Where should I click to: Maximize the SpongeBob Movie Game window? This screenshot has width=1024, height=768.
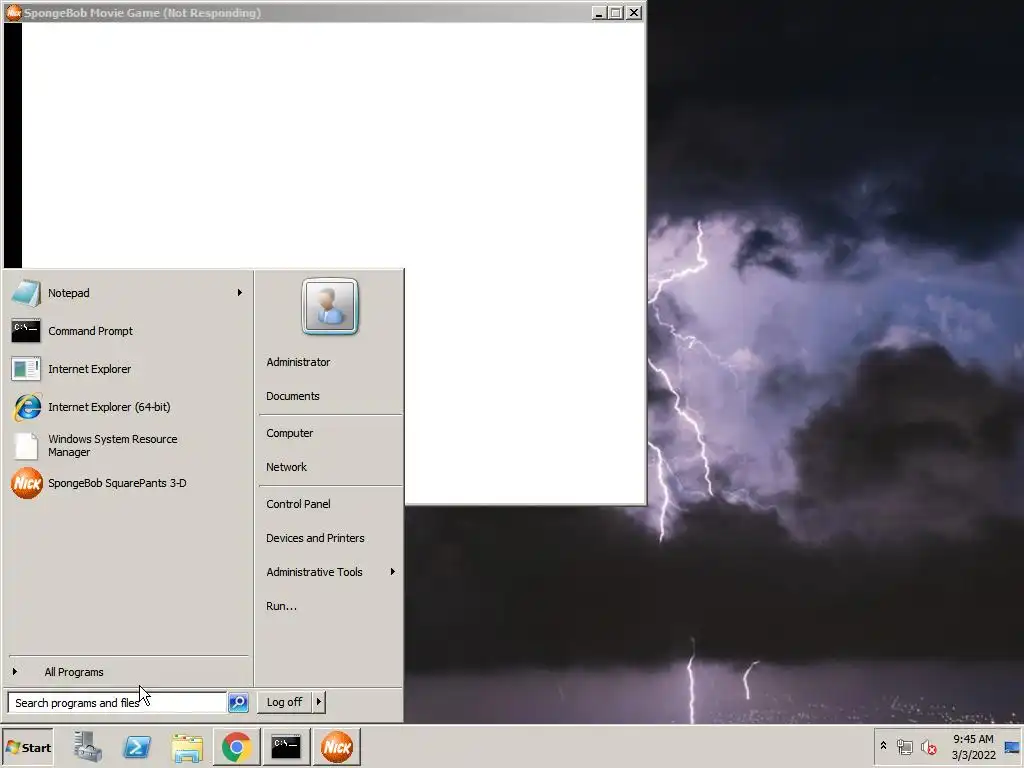[x=616, y=12]
